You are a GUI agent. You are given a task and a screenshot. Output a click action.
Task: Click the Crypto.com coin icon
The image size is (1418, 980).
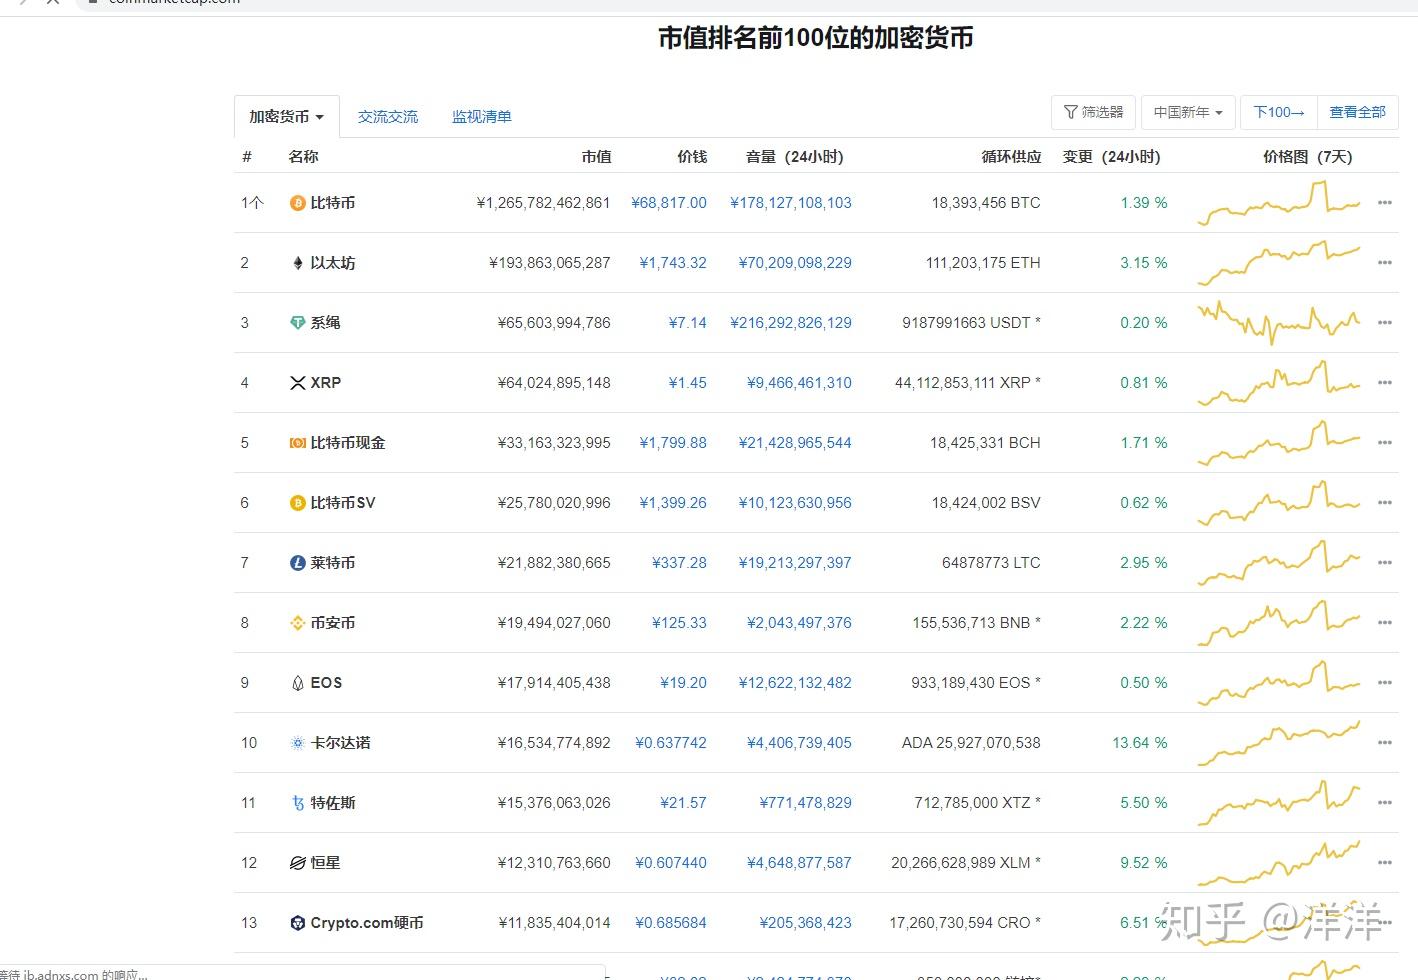(297, 923)
